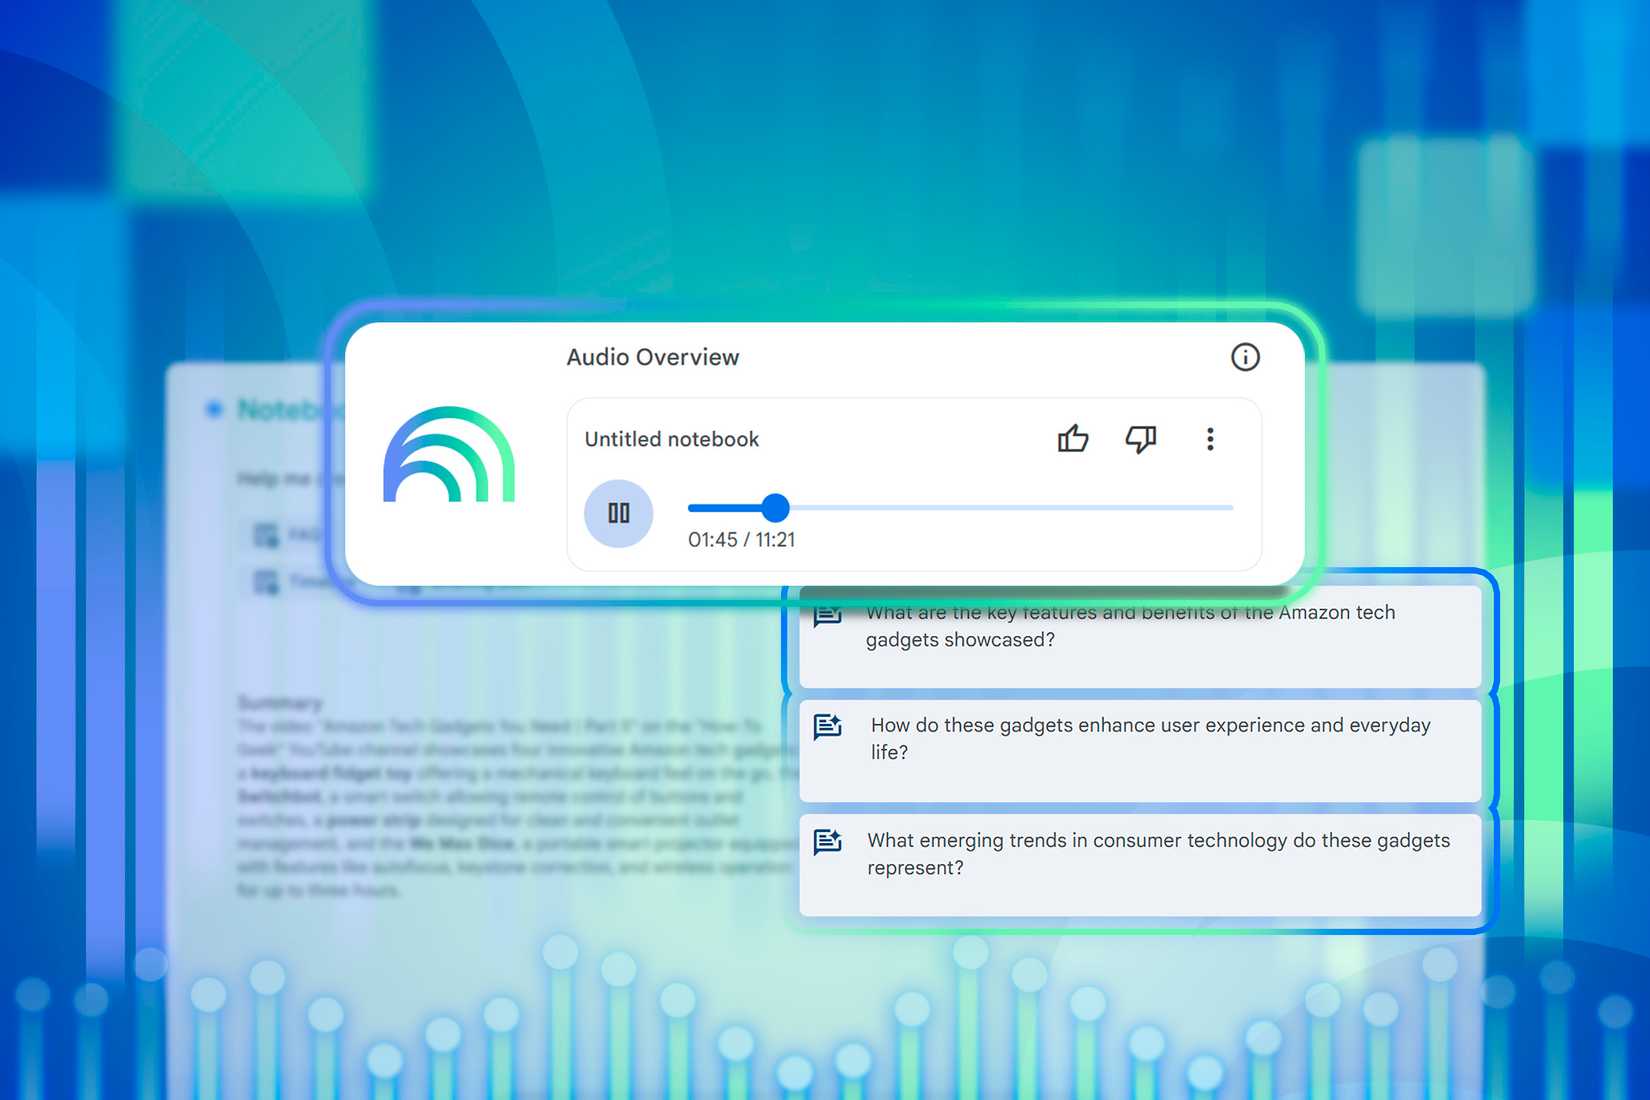
Task: Select the Amazon tech gadgets features question
Action: pos(1140,636)
